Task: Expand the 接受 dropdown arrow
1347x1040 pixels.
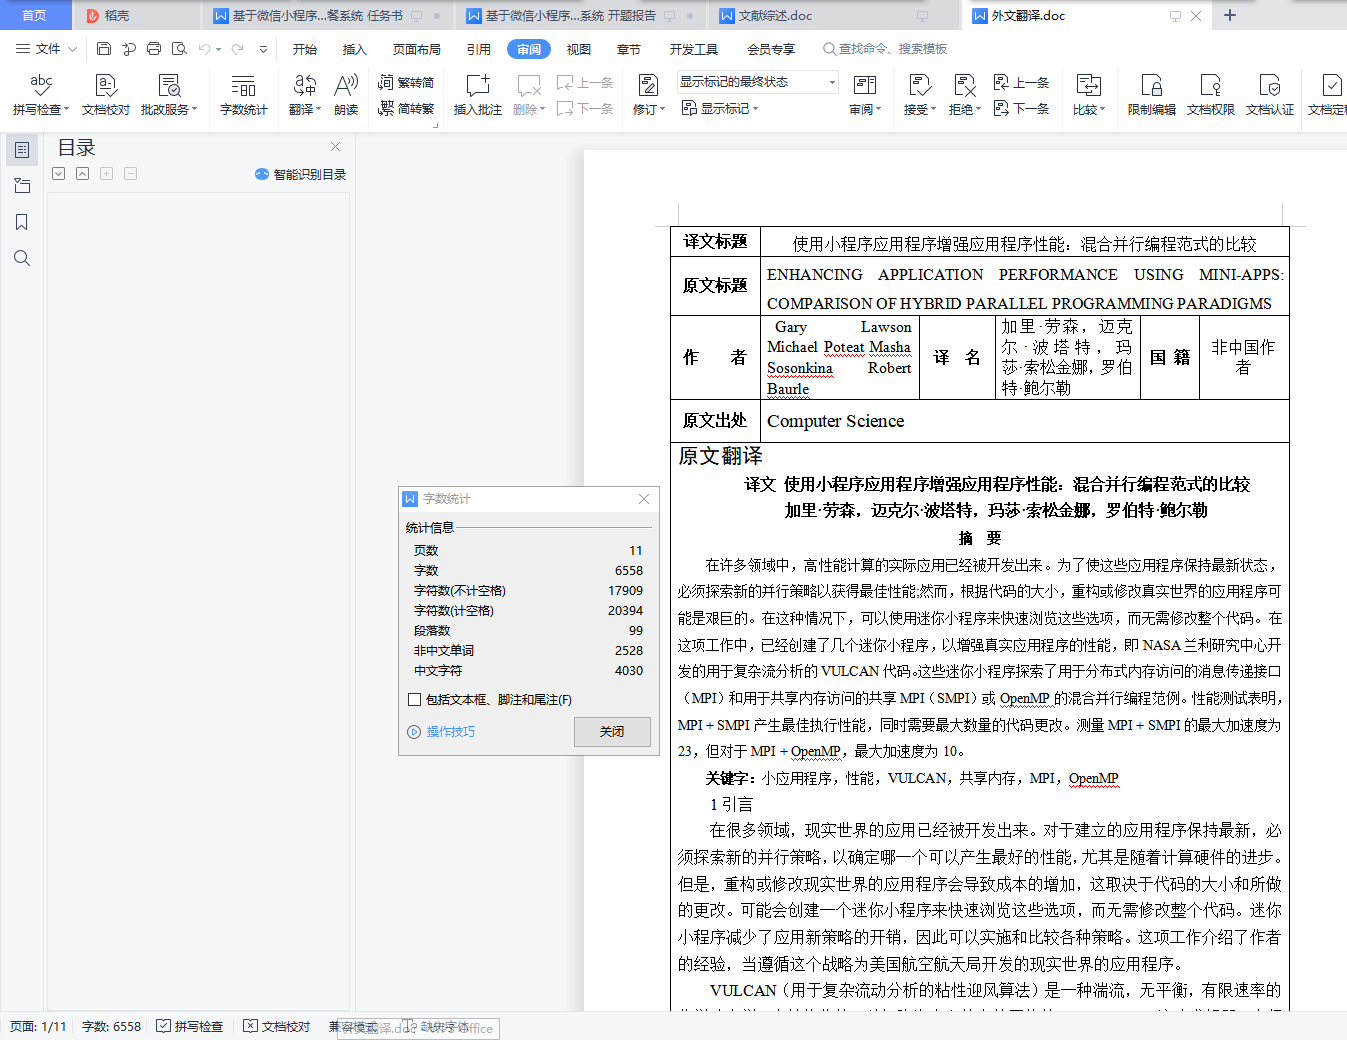Action: pos(933,110)
